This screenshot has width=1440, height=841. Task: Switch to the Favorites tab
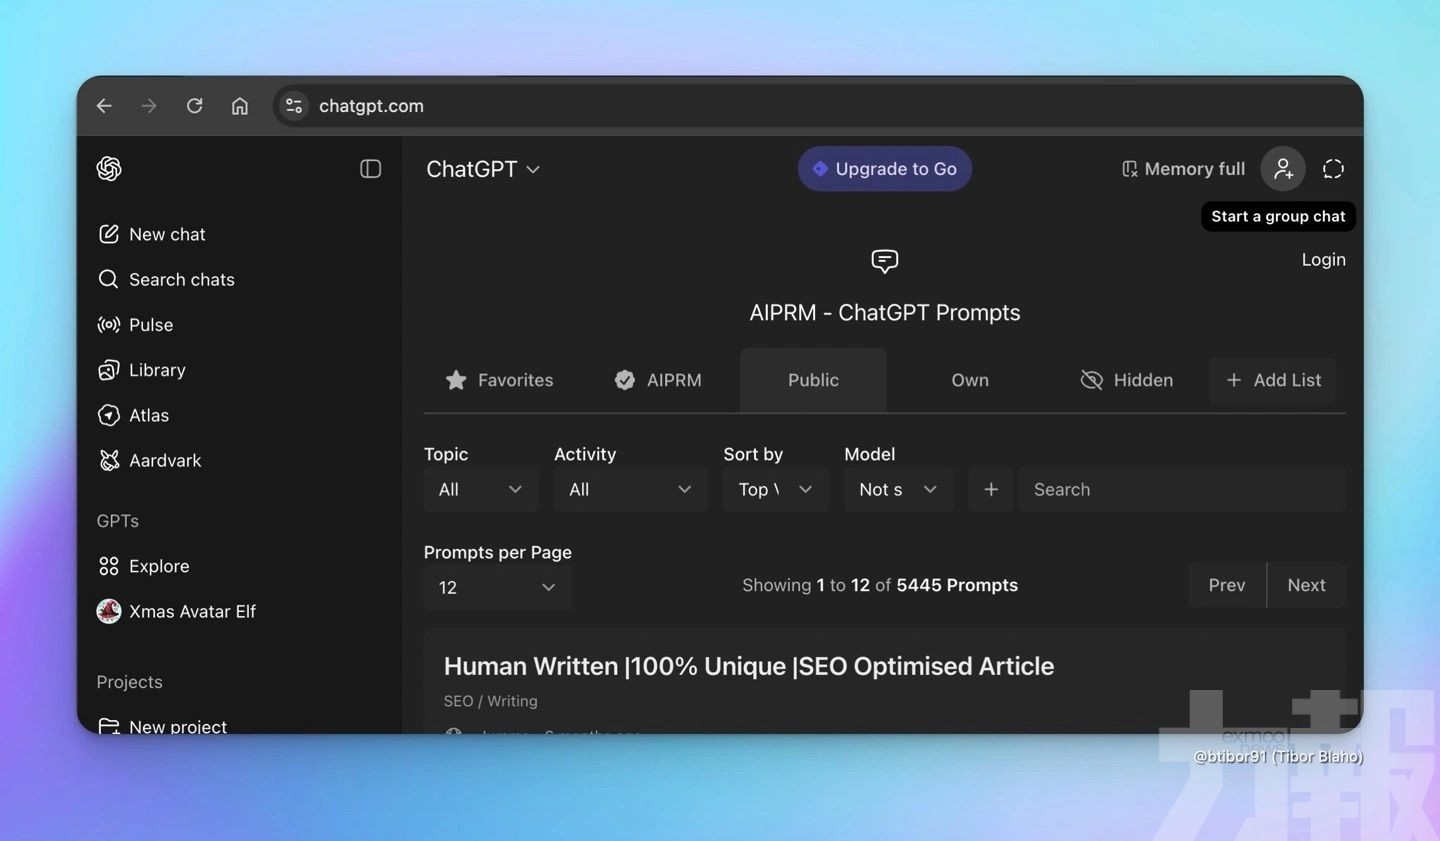pyautogui.click(x=499, y=380)
